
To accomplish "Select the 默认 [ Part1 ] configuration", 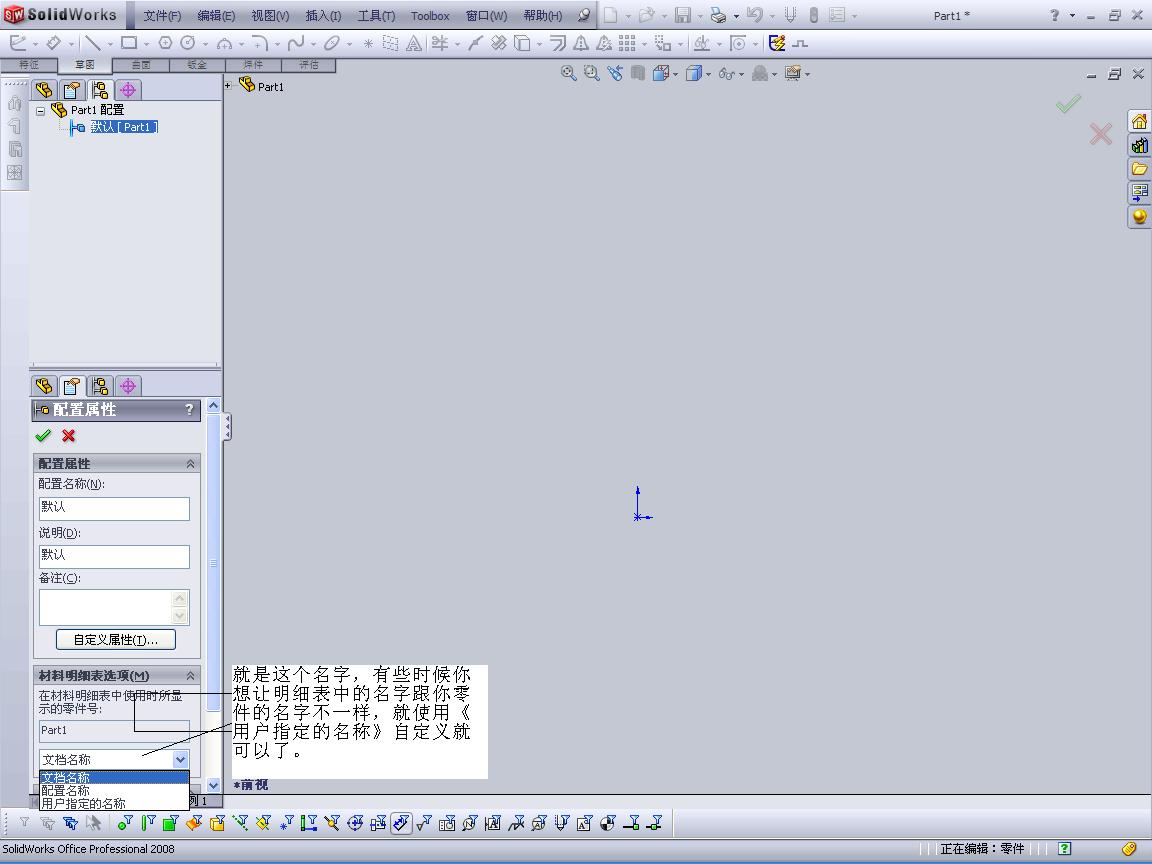I will (124, 127).
